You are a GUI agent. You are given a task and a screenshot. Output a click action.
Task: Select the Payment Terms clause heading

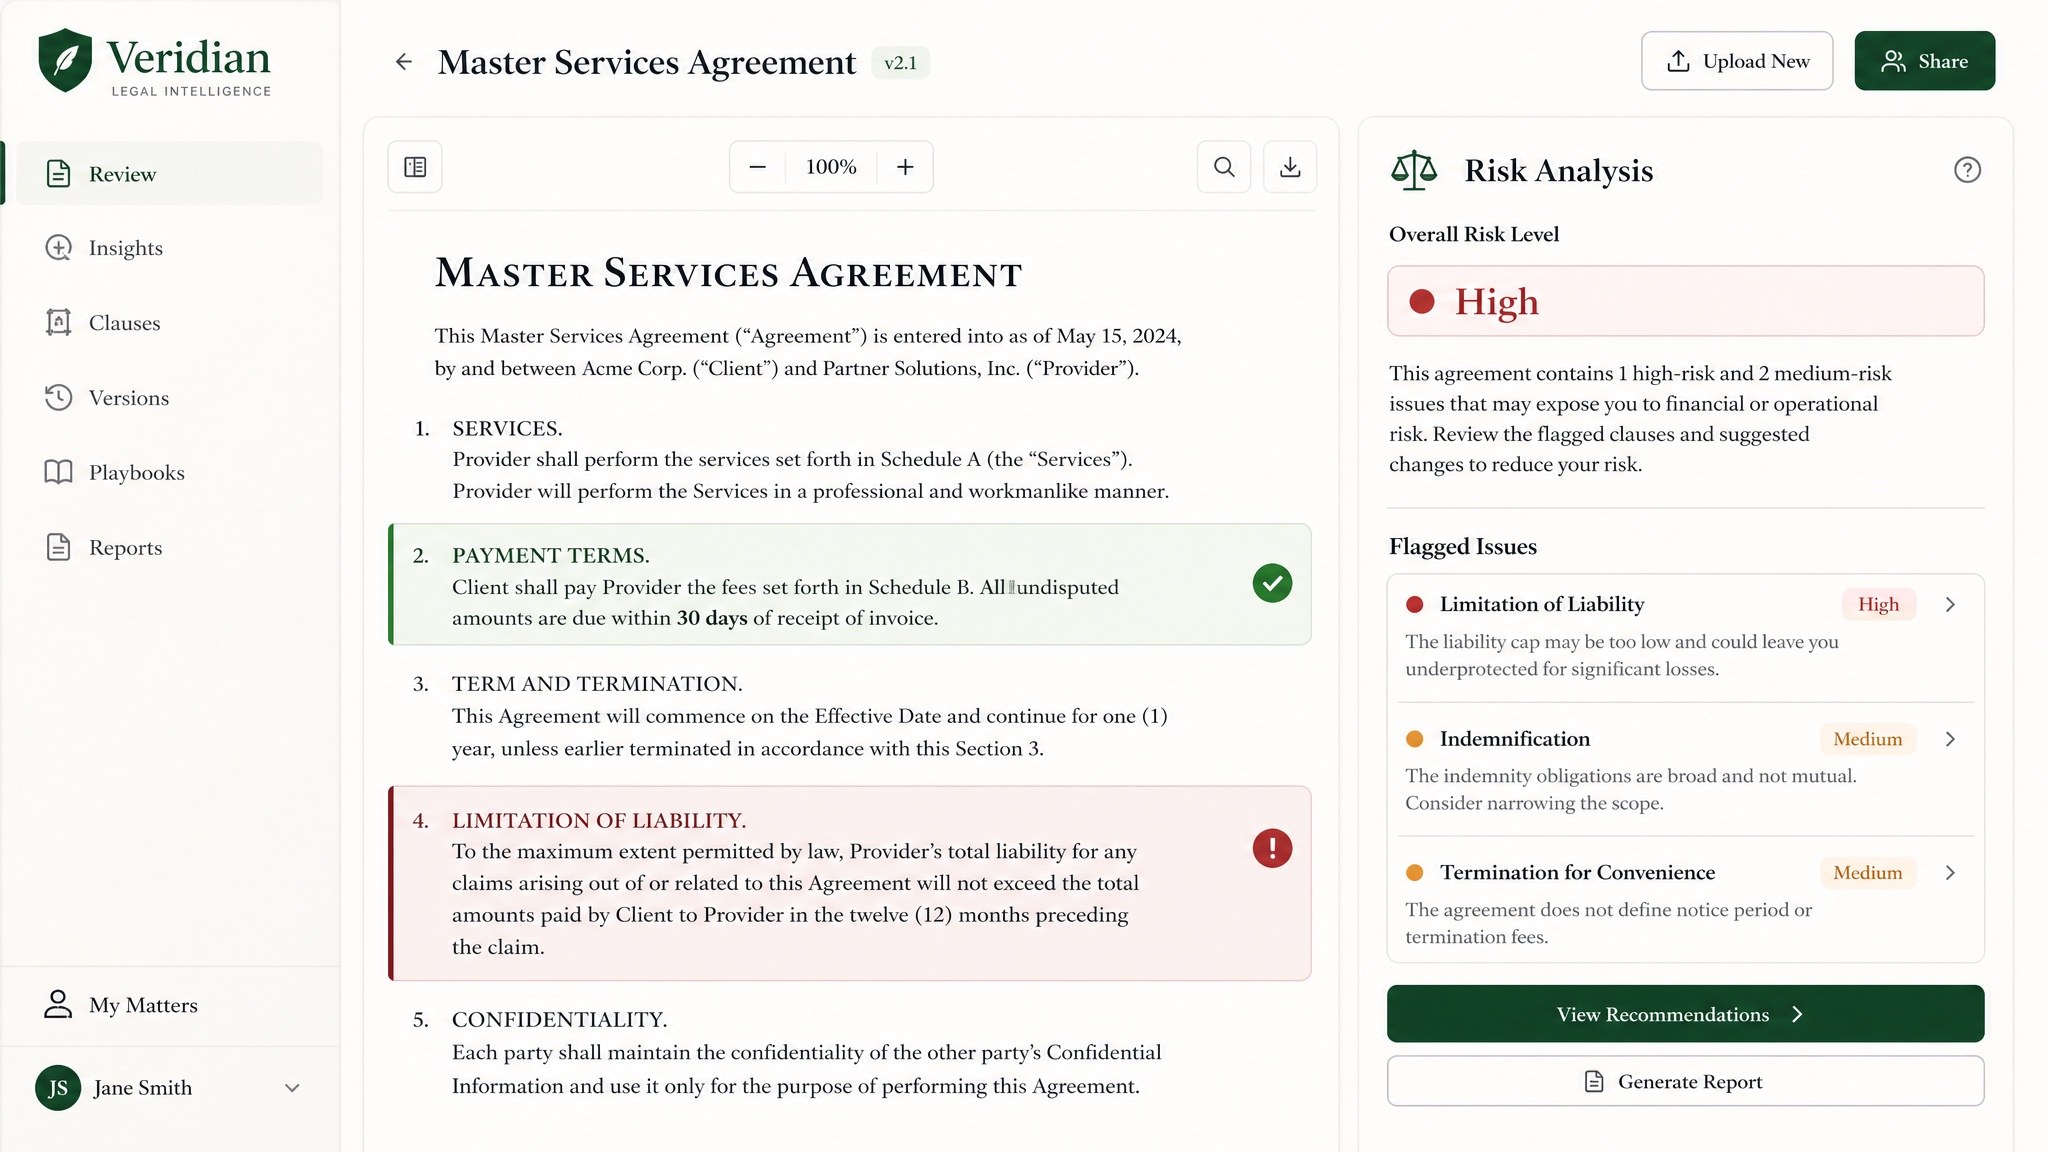pos(551,555)
